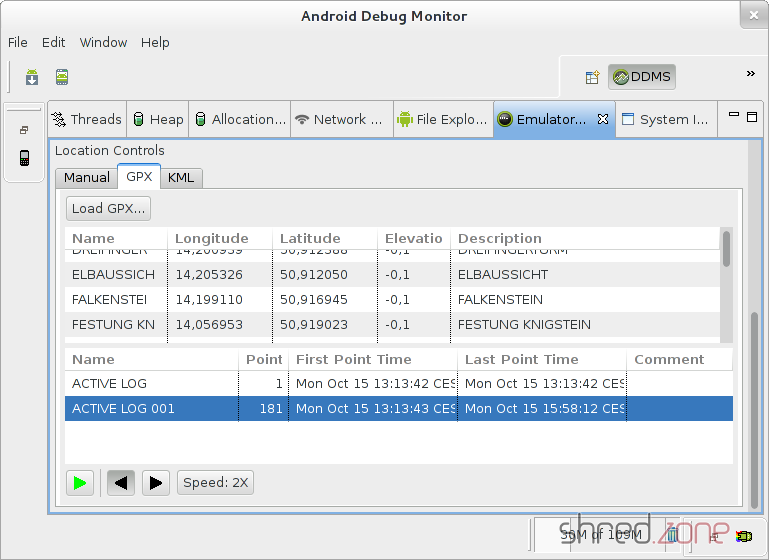769x560 pixels.
Task: Switch to the Threads tab
Action: coord(86,119)
